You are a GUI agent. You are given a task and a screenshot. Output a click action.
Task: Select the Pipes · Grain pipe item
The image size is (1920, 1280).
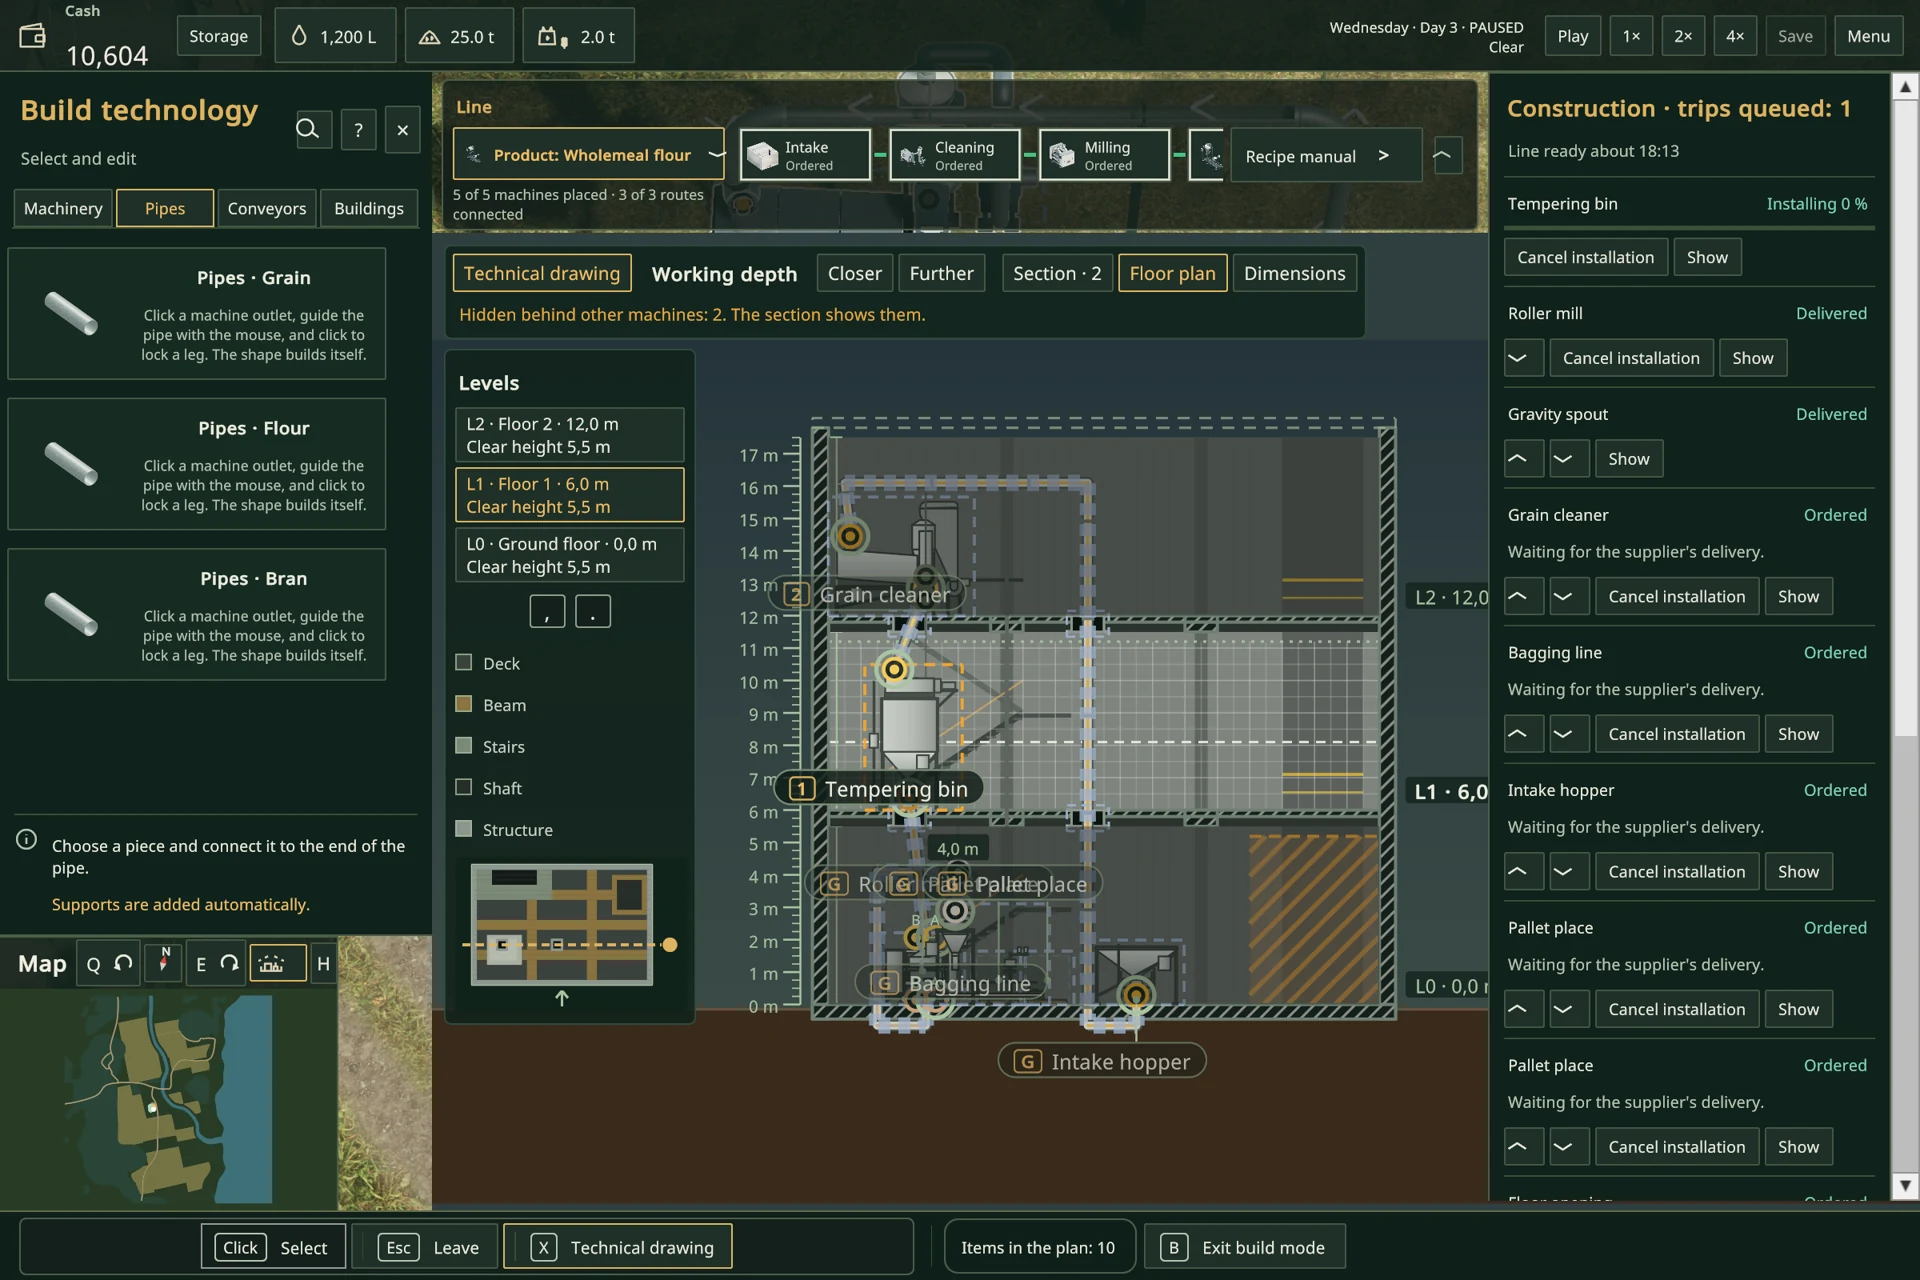click(x=197, y=314)
